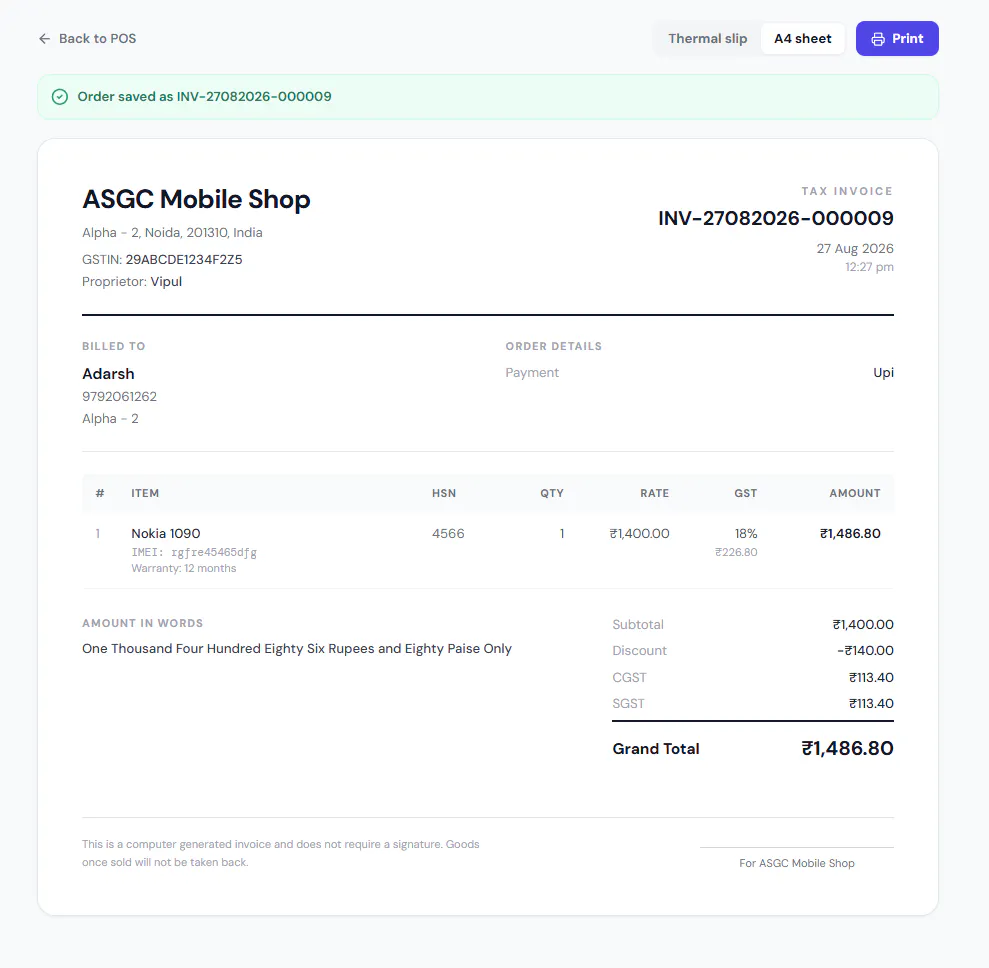
Task: Click the green checkmark success icon
Action: (x=60, y=96)
